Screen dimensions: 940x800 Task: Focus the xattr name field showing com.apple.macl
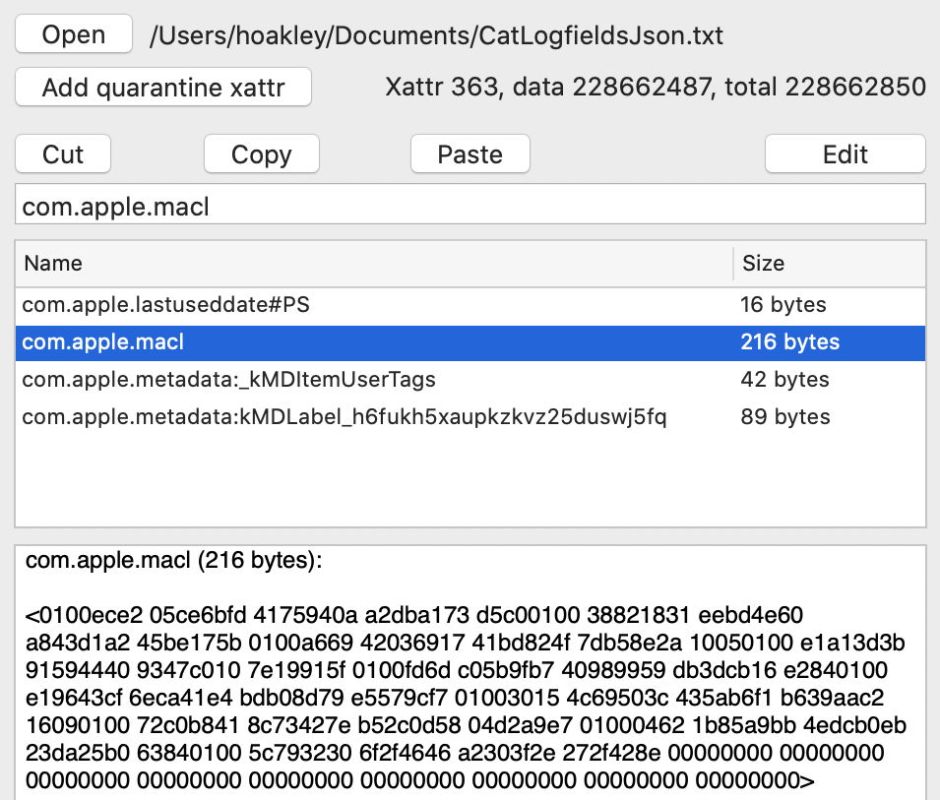(x=470, y=206)
